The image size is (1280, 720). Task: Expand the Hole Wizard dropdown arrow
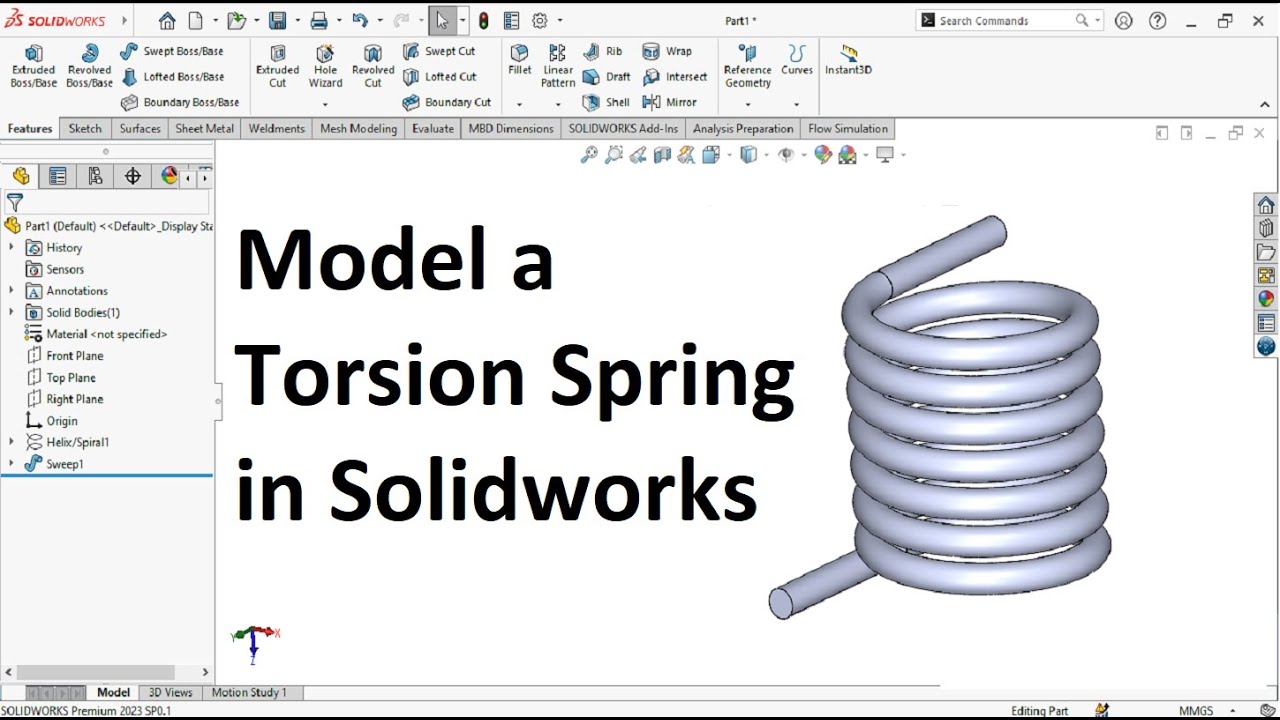point(325,104)
